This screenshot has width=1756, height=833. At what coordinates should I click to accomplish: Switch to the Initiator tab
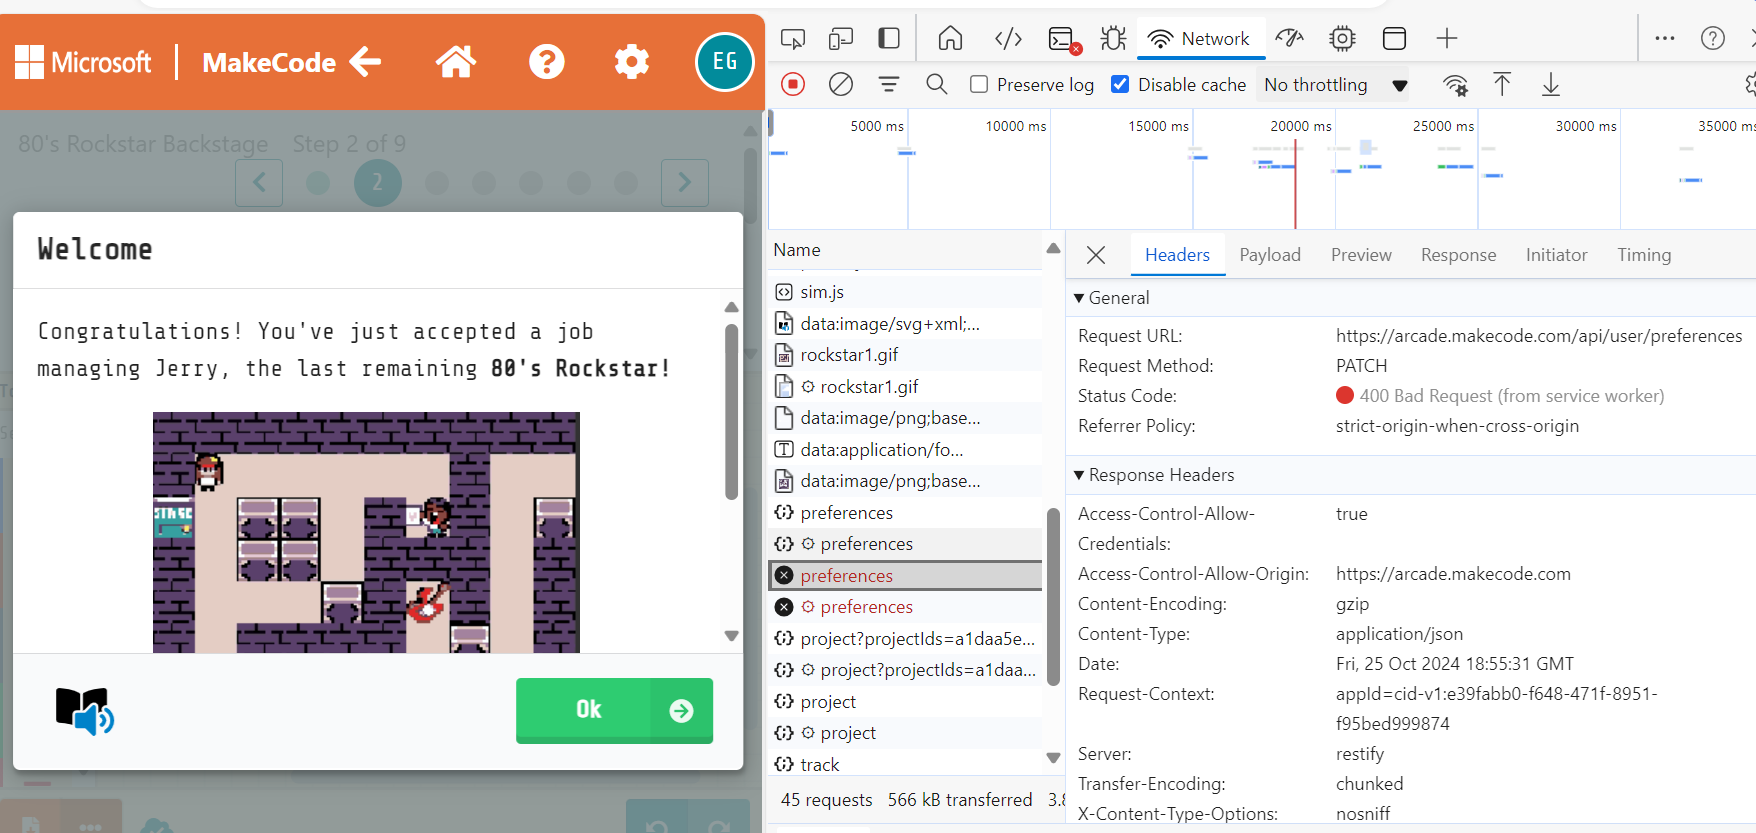tap(1556, 255)
